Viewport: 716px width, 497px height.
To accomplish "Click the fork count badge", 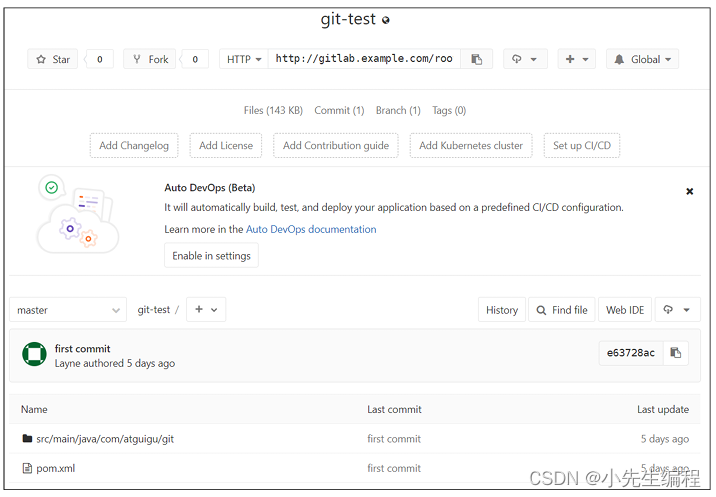I will pyautogui.click(x=195, y=59).
